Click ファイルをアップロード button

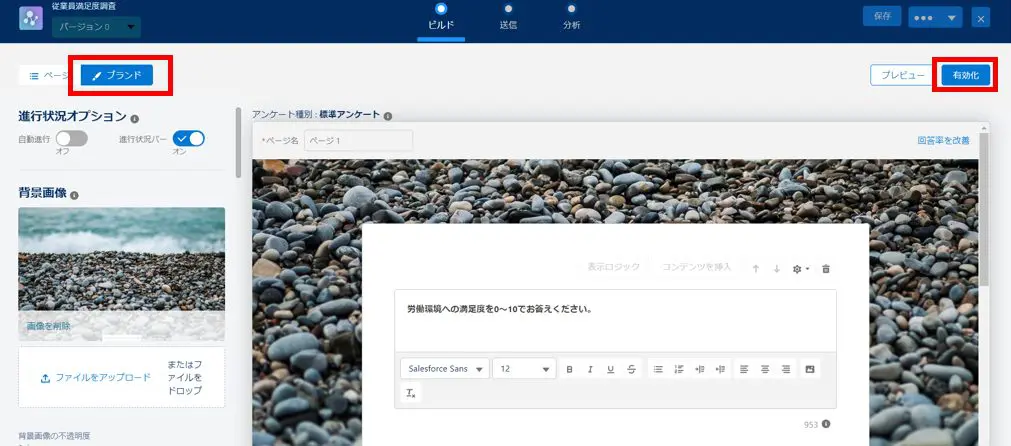pyautogui.click(x=96, y=378)
